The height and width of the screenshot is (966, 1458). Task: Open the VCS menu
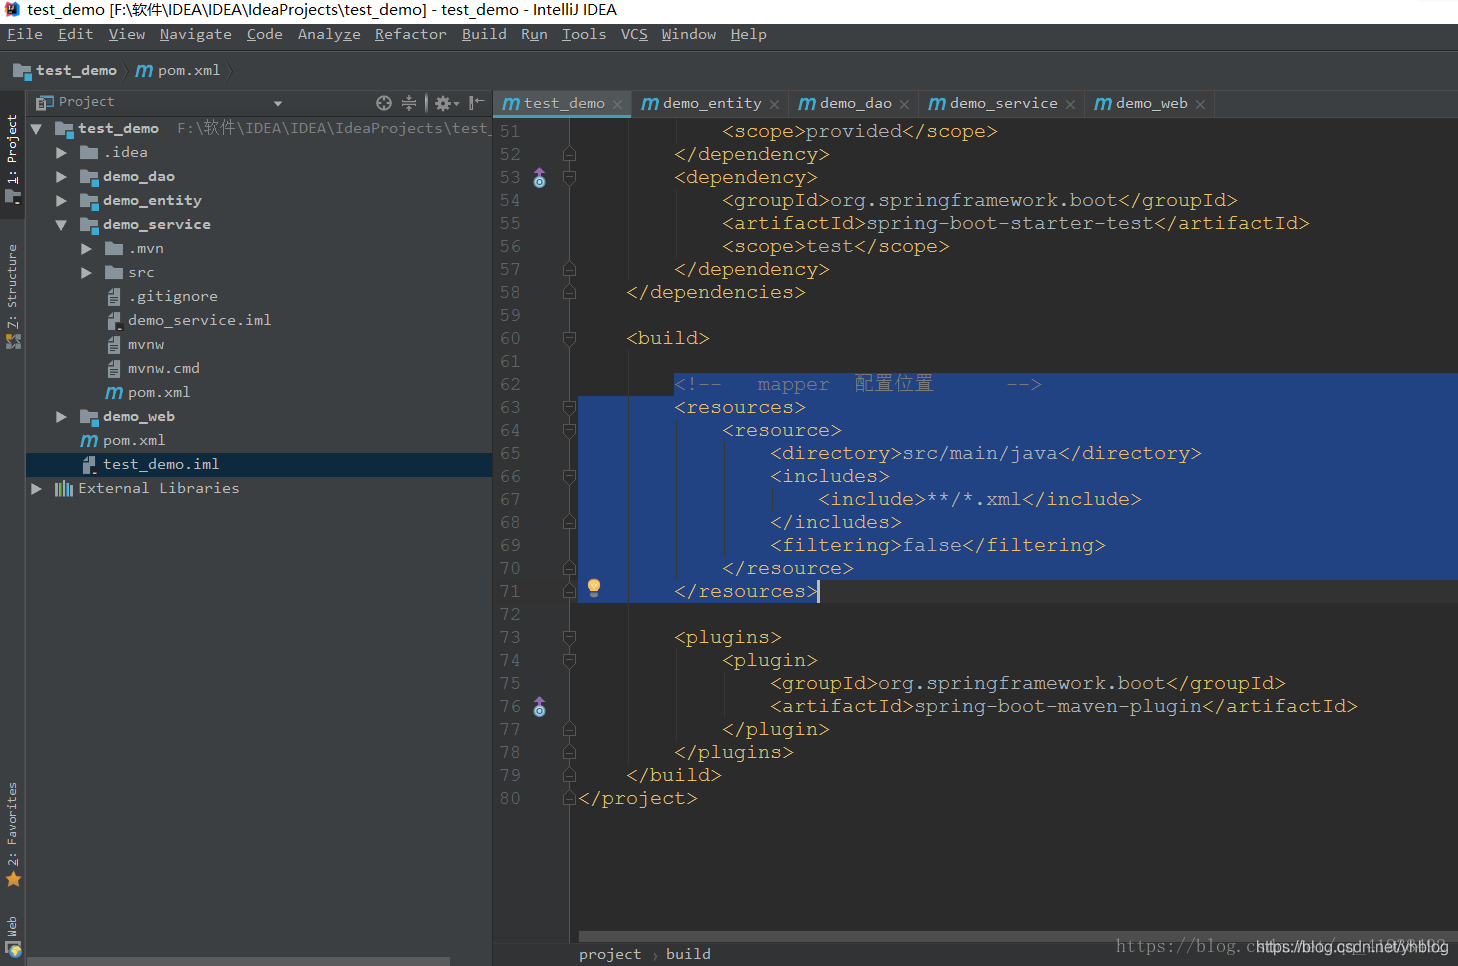(634, 35)
